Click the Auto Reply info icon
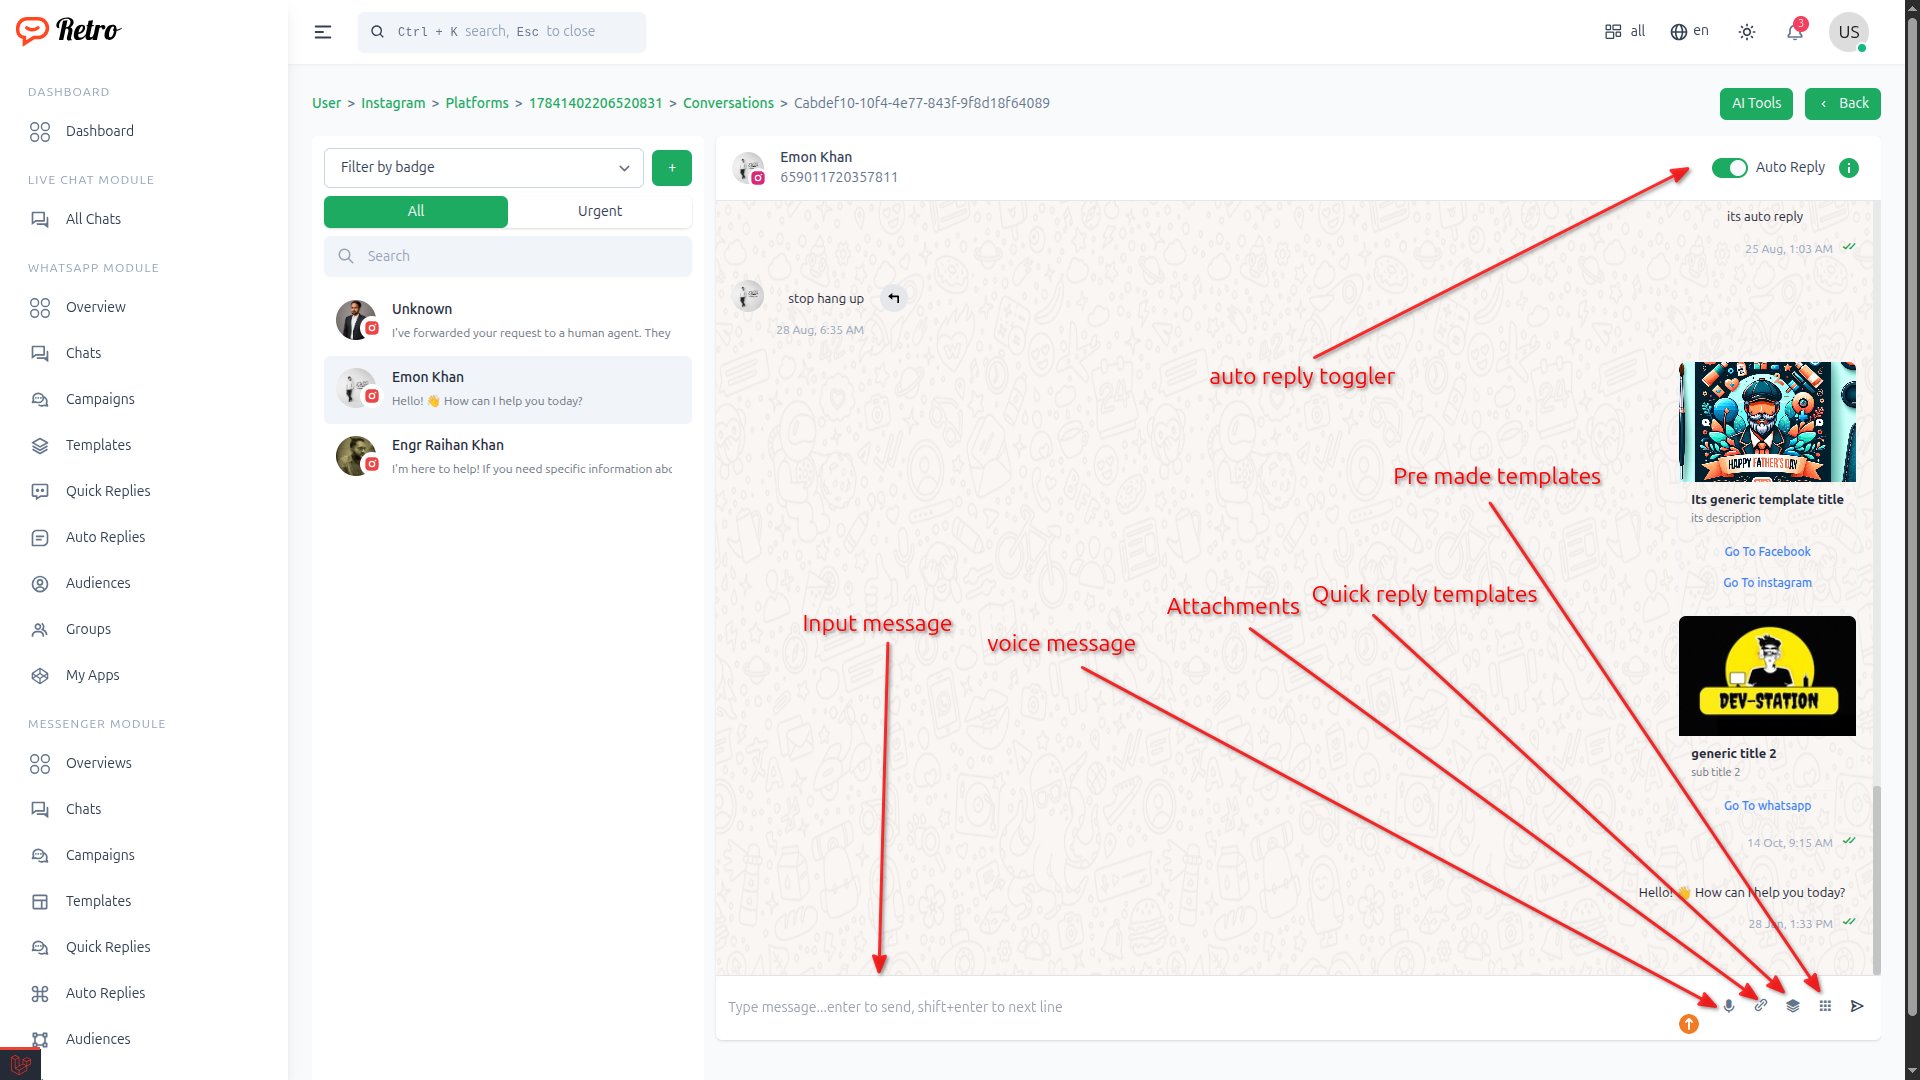The width and height of the screenshot is (1920, 1080). tap(1849, 168)
